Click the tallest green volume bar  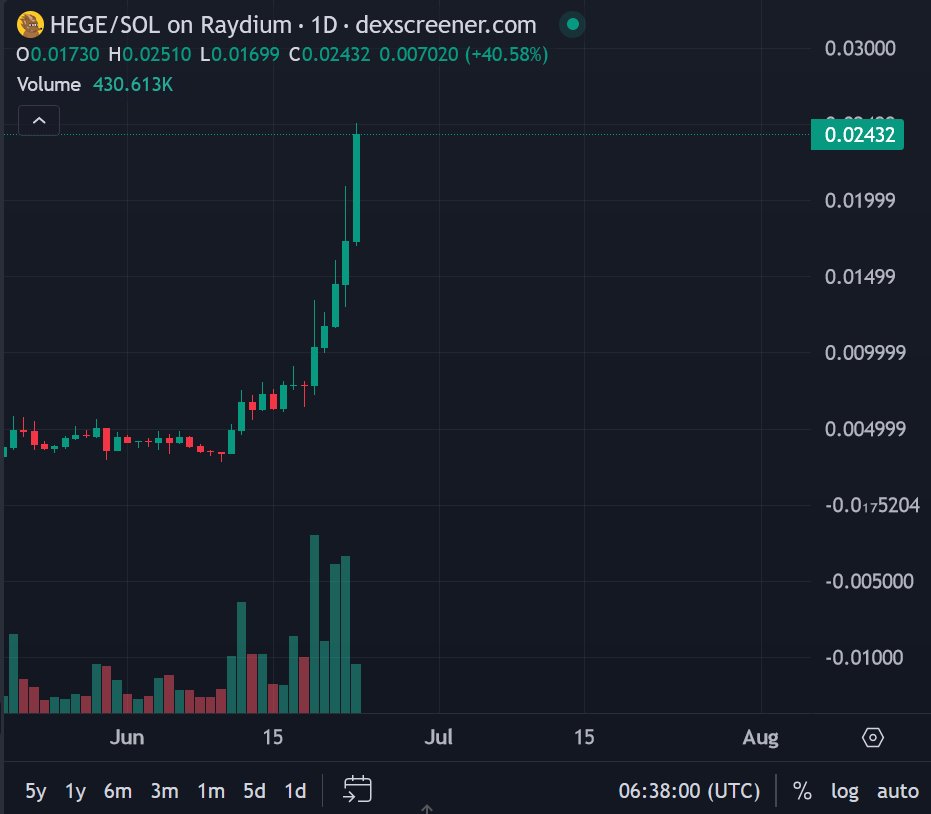pyautogui.click(x=314, y=623)
